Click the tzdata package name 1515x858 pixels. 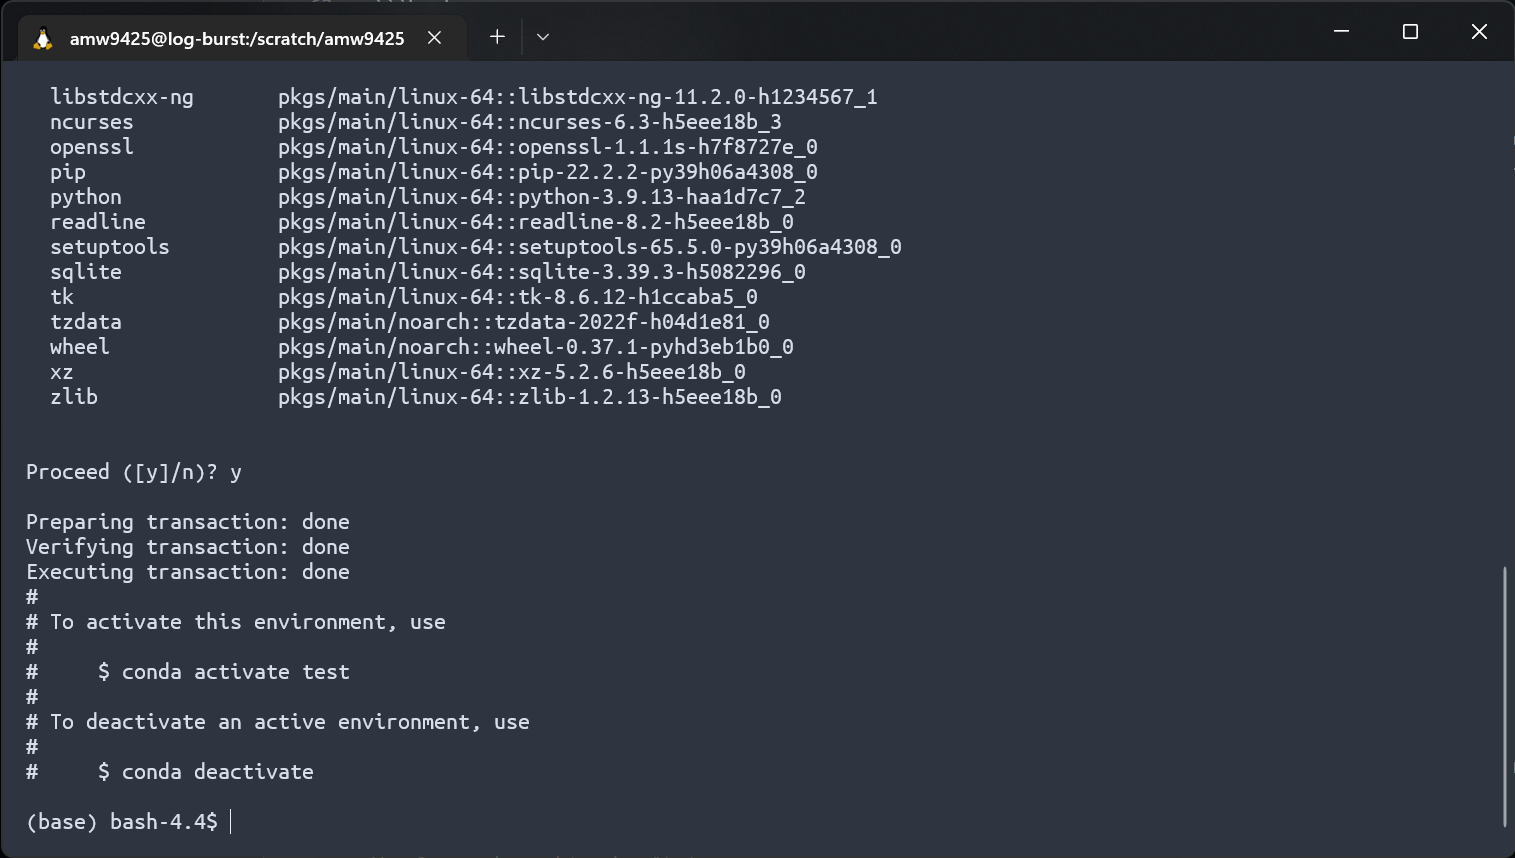86,322
